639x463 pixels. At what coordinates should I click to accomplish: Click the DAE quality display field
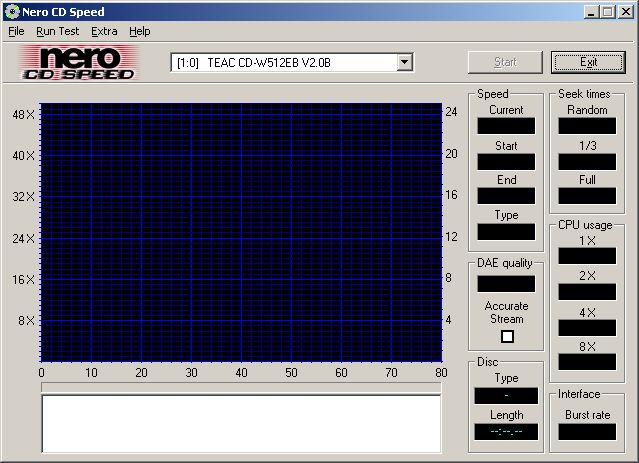tap(506, 283)
